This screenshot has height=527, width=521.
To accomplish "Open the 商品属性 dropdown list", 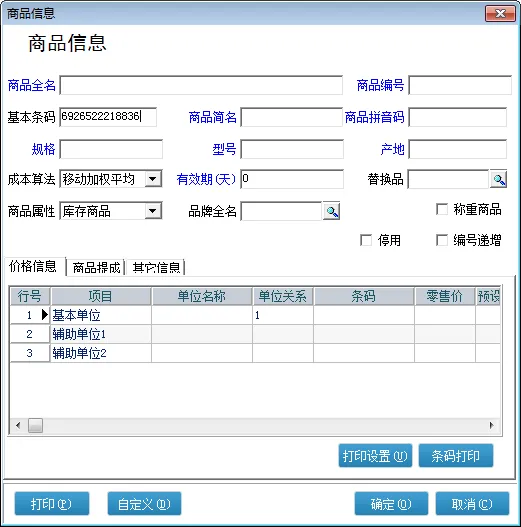I will pos(153,211).
